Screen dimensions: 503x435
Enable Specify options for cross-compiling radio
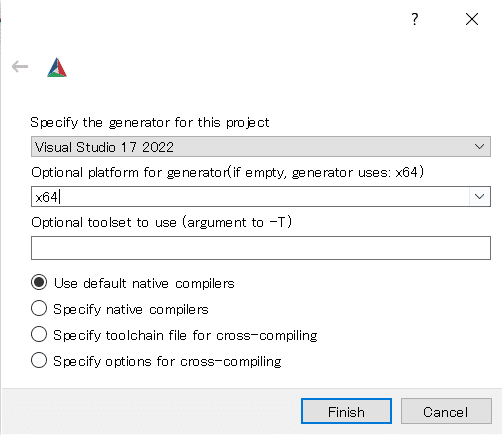coord(39,360)
